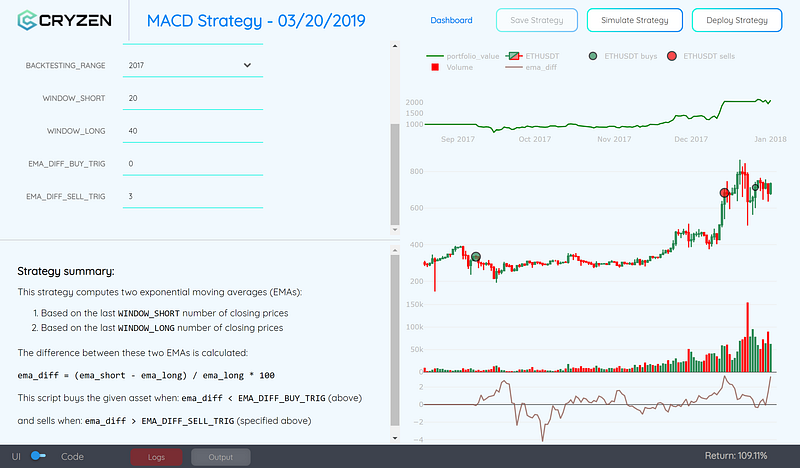
Task: Click the Return: 109.11% status text
Action: point(736,456)
